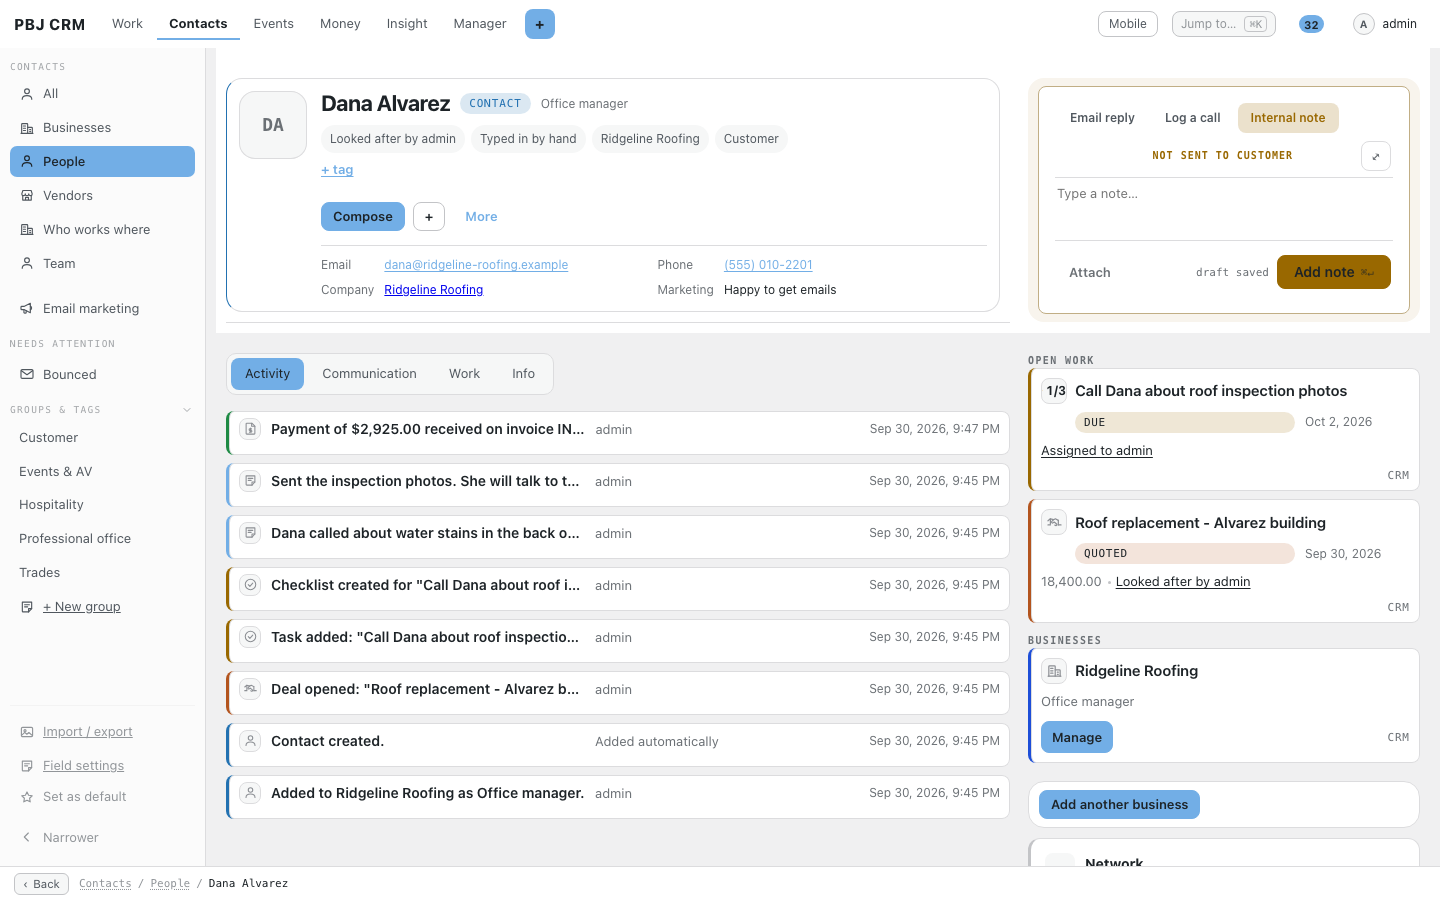Click the deal icon on Roof replacement card
The width and height of the screenshot is (1440, 900).
pos(1054,523)
